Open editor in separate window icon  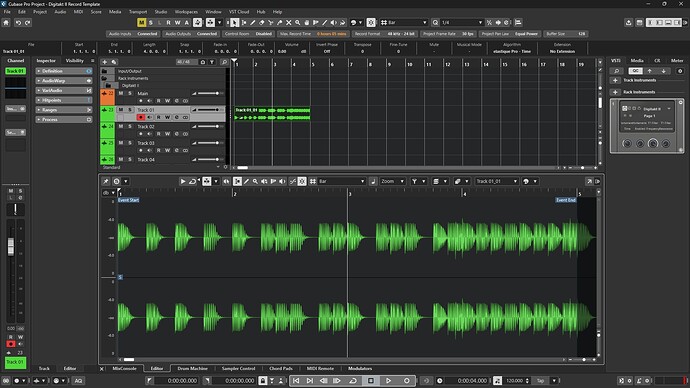[x=589, y=181]
